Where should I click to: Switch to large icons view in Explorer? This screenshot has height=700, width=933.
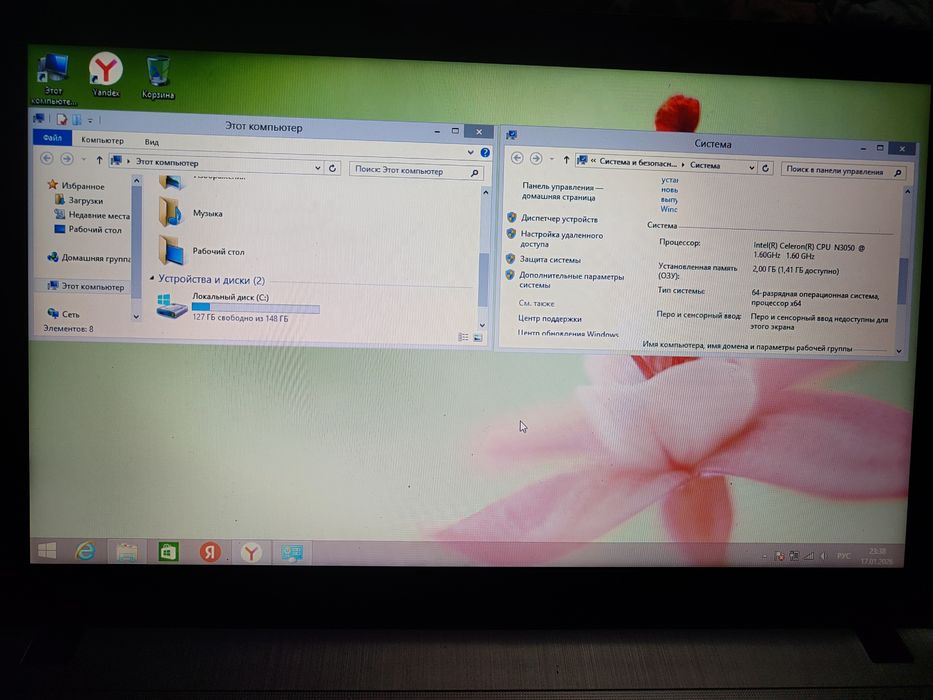[x=478, y=338]
